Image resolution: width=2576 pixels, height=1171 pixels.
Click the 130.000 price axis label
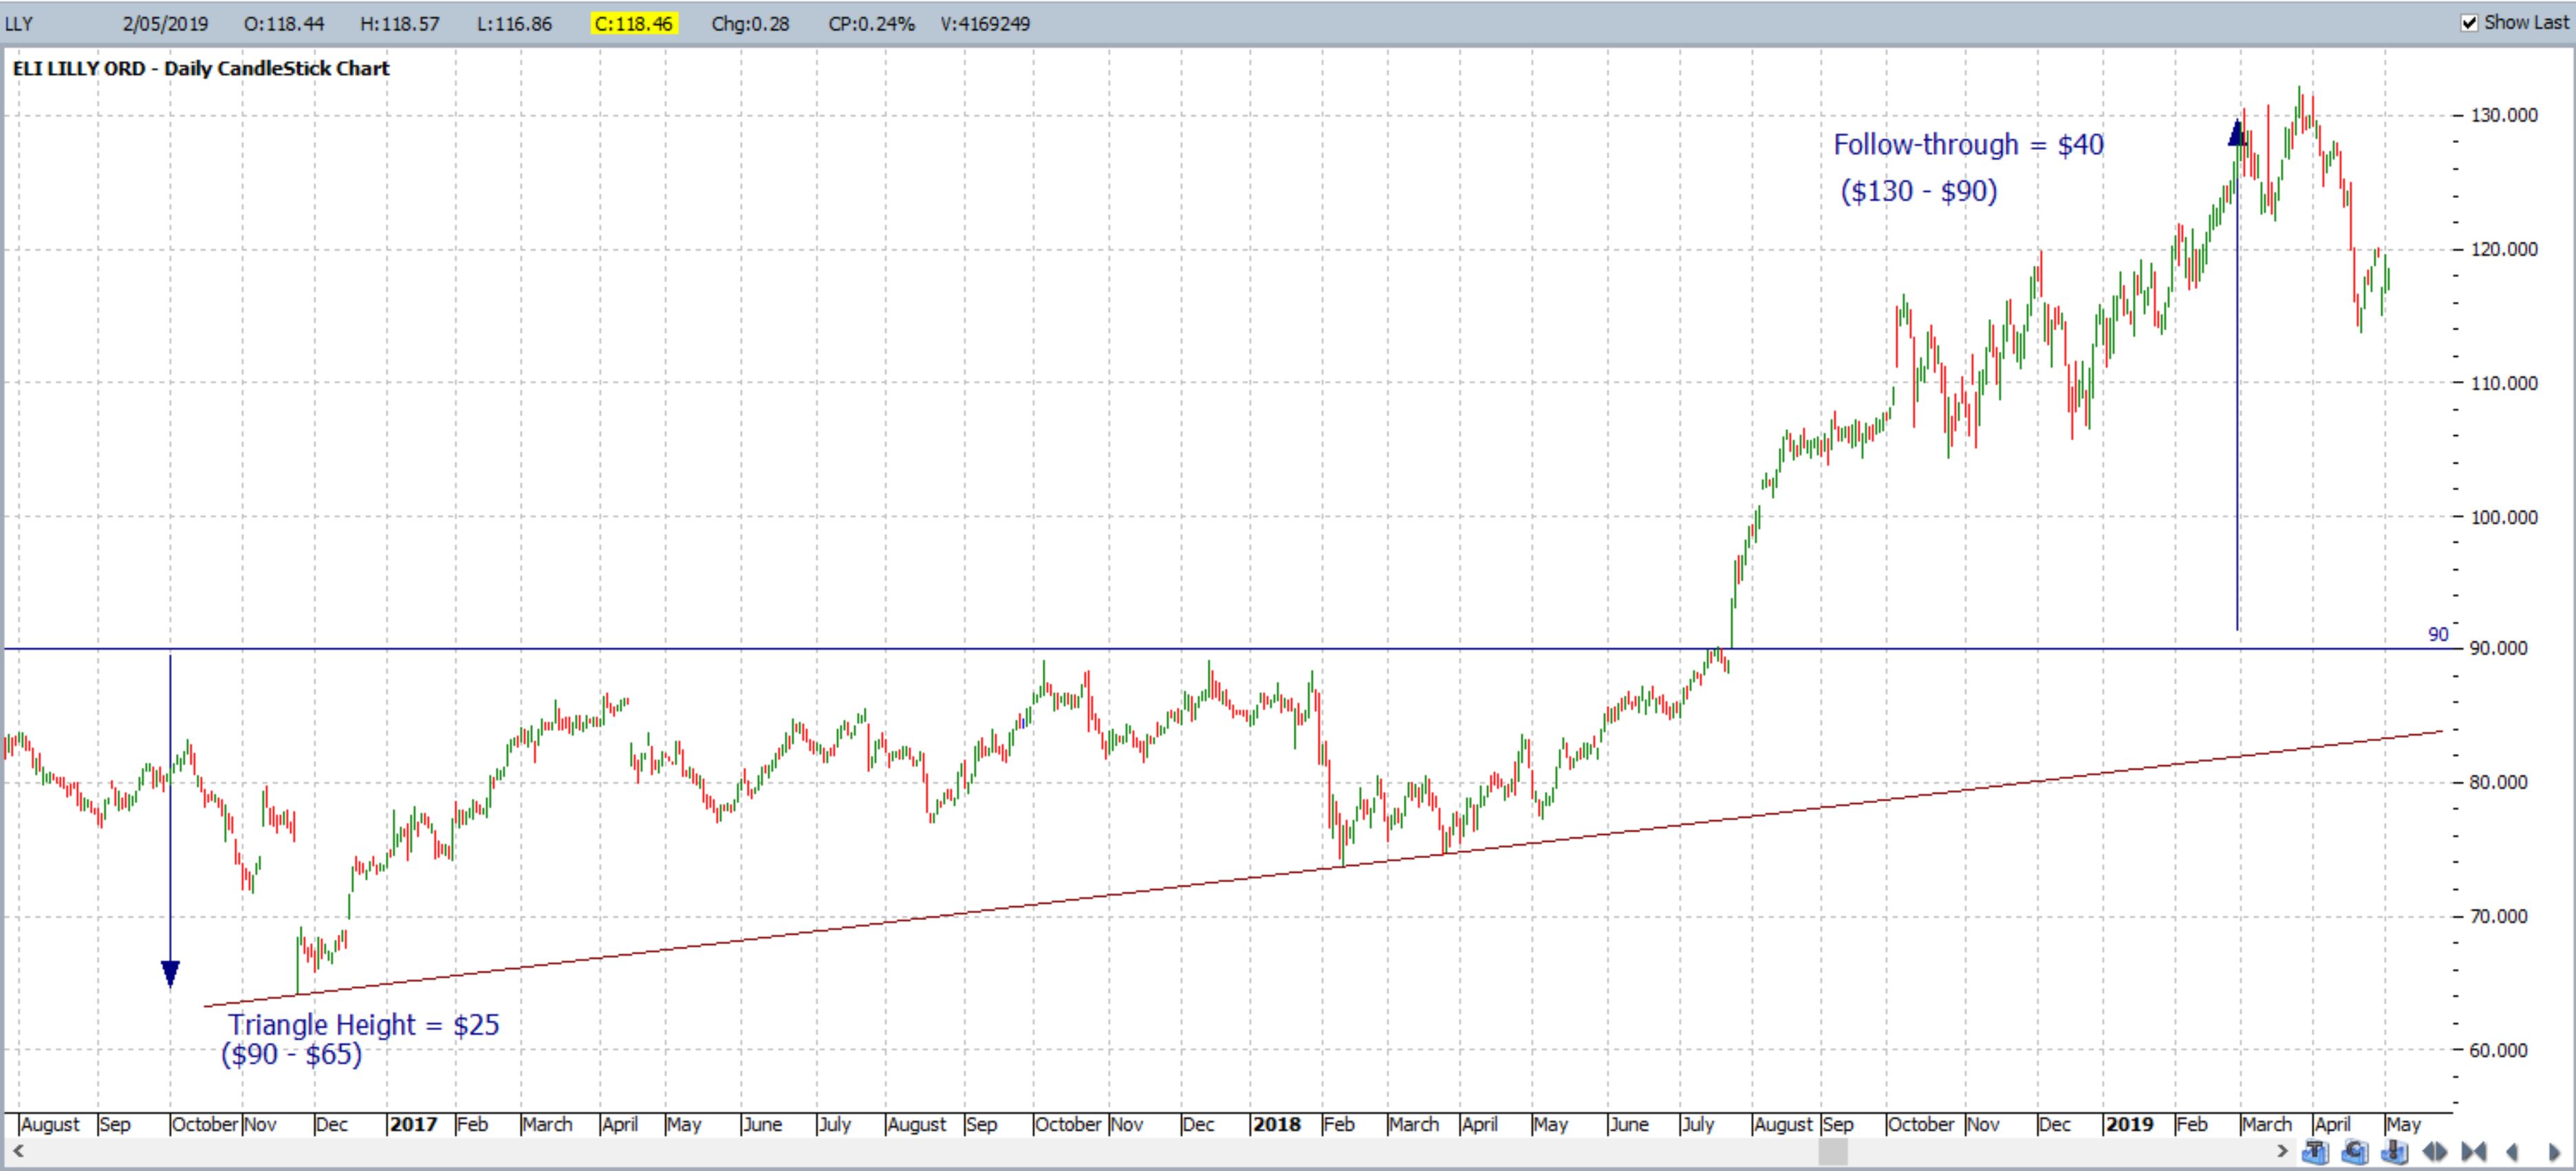[2503, 115]
